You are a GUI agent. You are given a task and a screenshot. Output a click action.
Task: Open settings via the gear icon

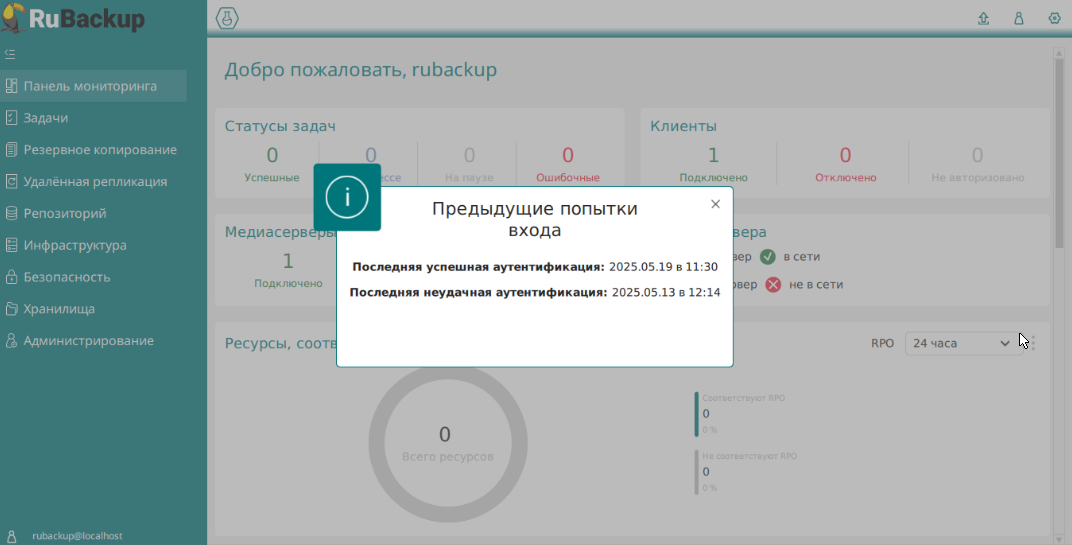click(1054, 18)
